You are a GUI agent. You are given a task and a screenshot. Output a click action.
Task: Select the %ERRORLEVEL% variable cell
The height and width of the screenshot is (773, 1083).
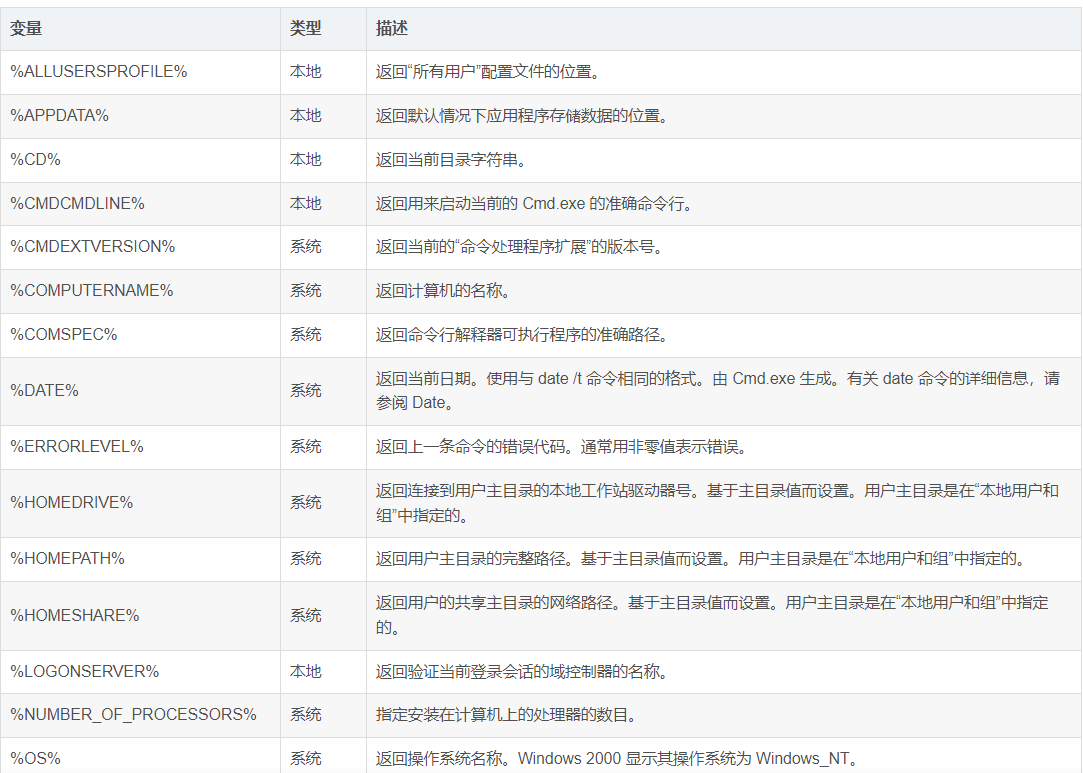pyautogui.click(x=77, y=447)
